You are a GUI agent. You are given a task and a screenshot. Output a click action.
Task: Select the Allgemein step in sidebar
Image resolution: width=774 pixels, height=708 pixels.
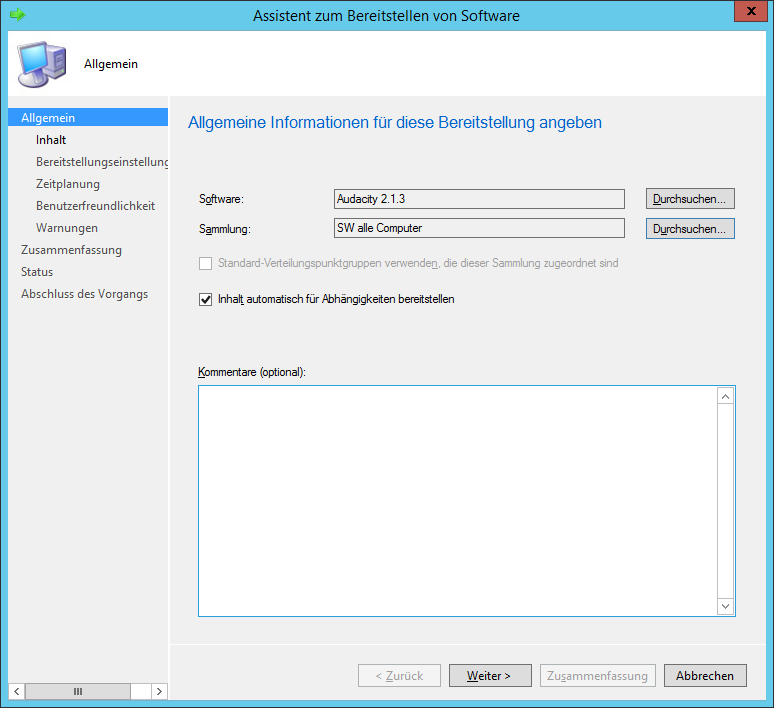point(48,118)
